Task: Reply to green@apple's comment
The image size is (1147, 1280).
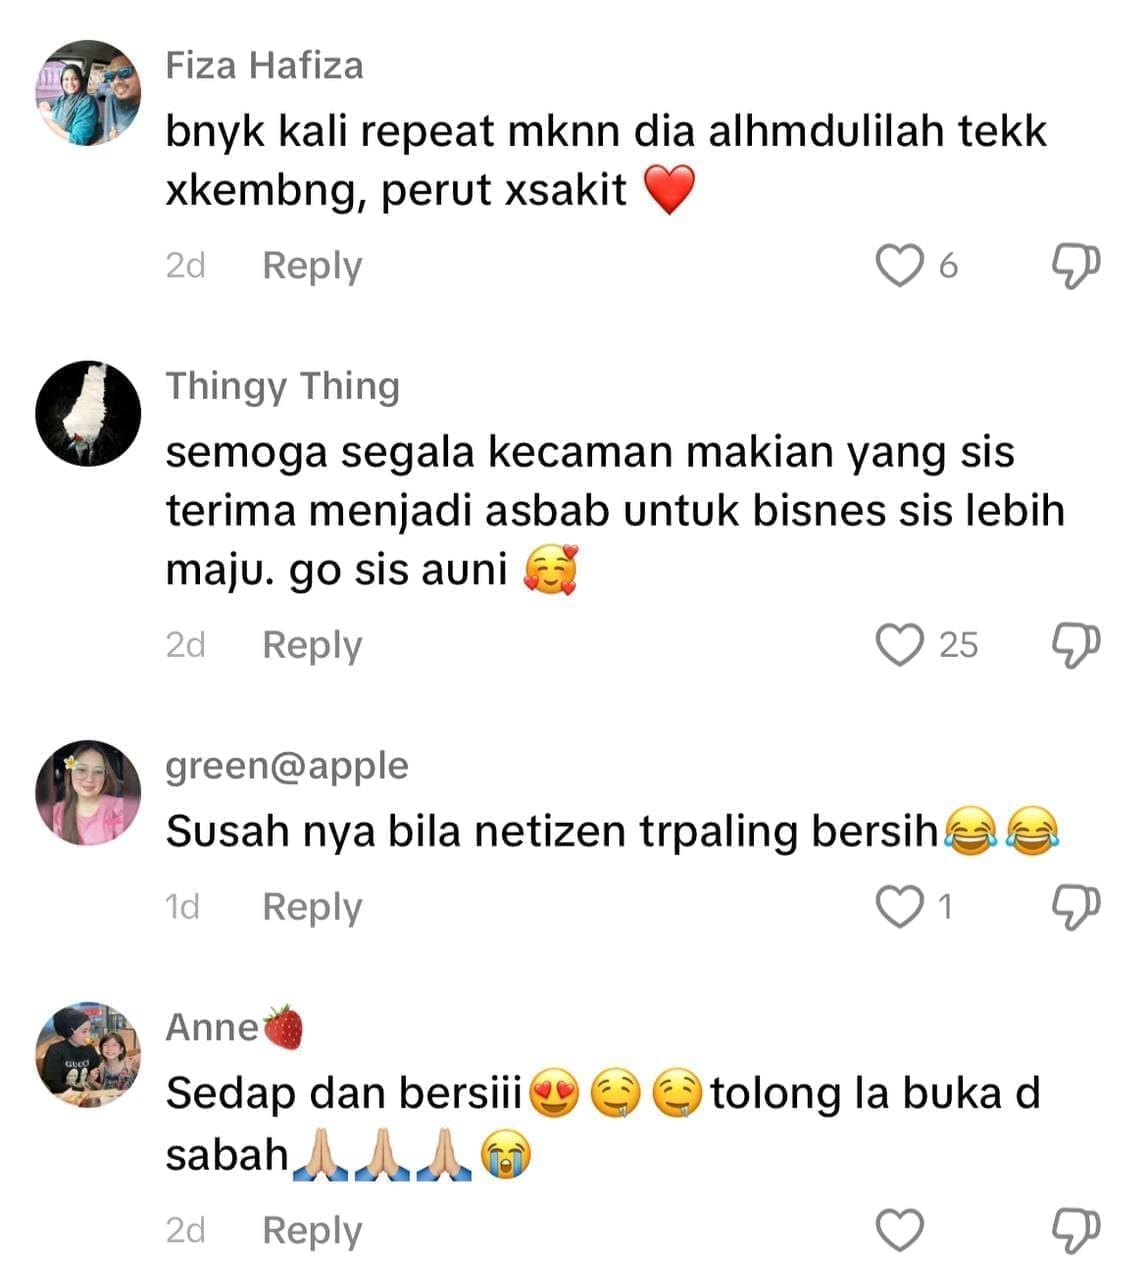Action: [312, 908]
